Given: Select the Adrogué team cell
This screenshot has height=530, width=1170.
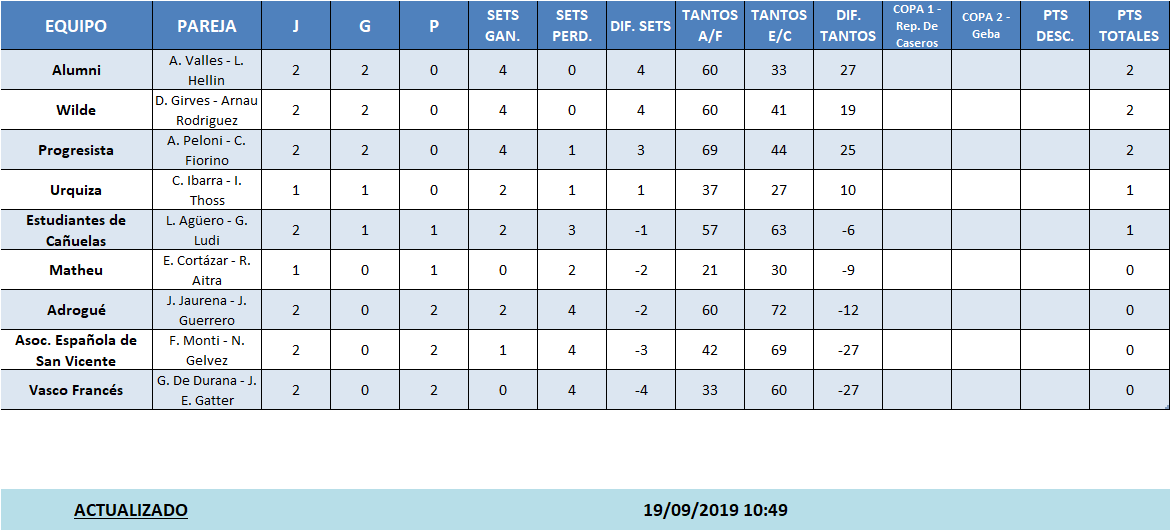Looking at the screenshot, I should 76,310.
